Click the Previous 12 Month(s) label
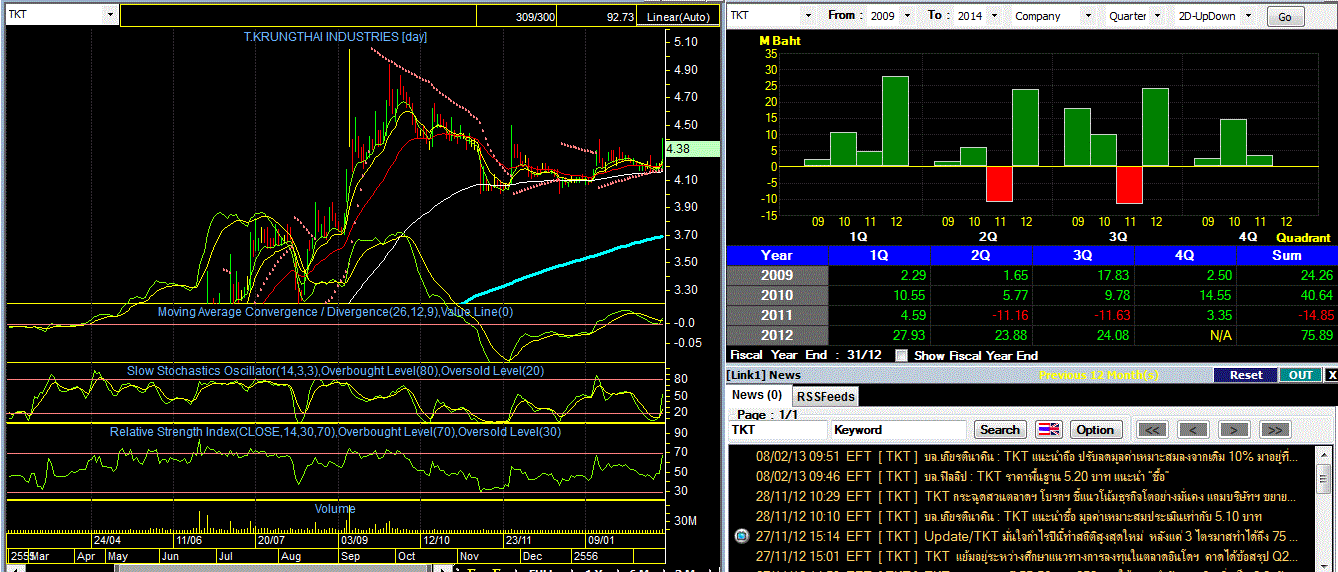 1099,375
